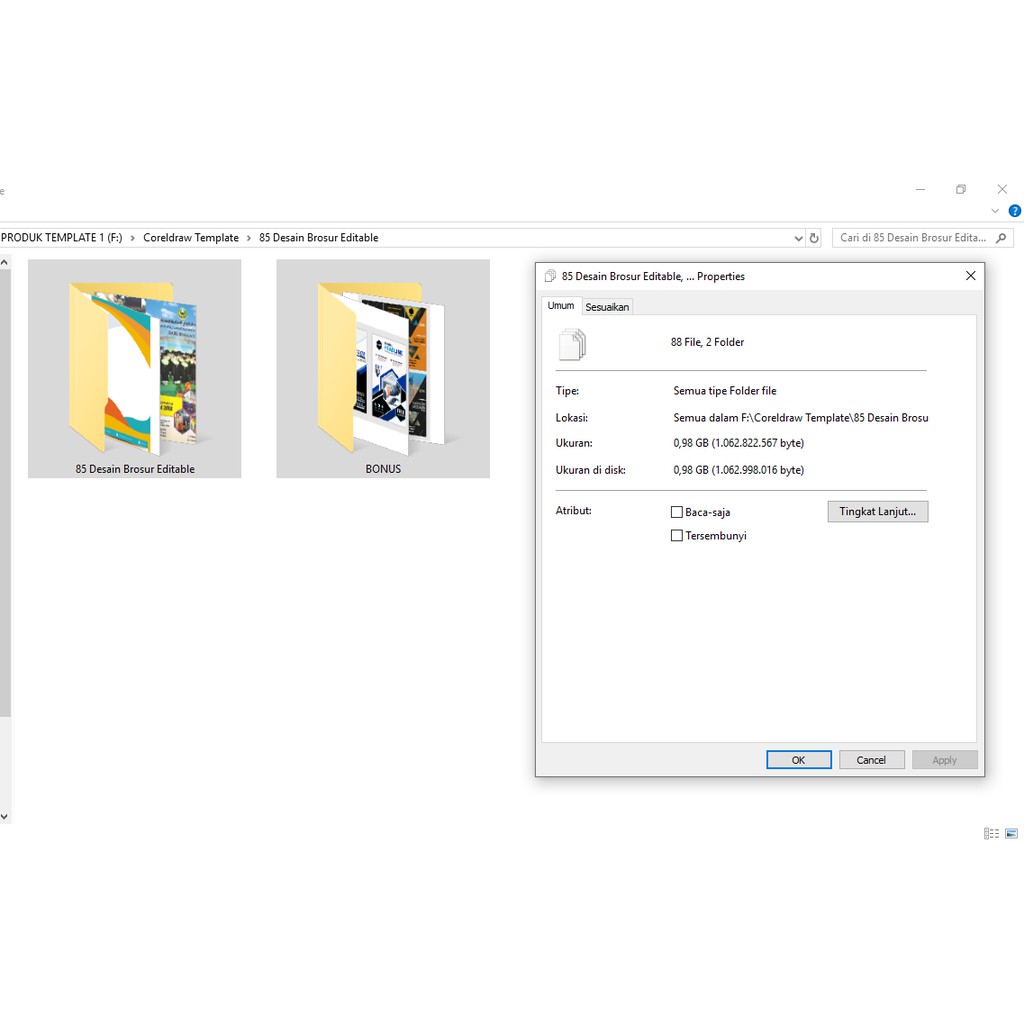Image resolution: width=1024 pixels, height=1024 pixels.
Task: Tick the Tersembunyi checkbox
Action: (x=677, y=536)
